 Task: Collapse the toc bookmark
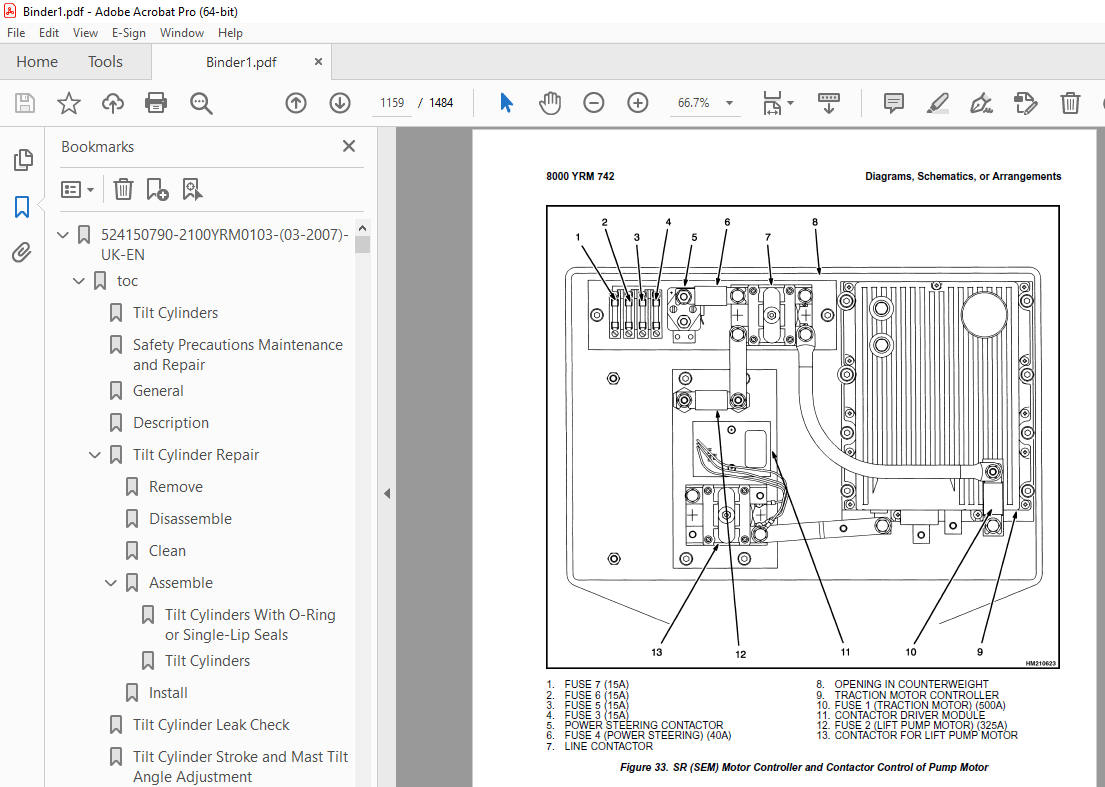pos(79,280)
